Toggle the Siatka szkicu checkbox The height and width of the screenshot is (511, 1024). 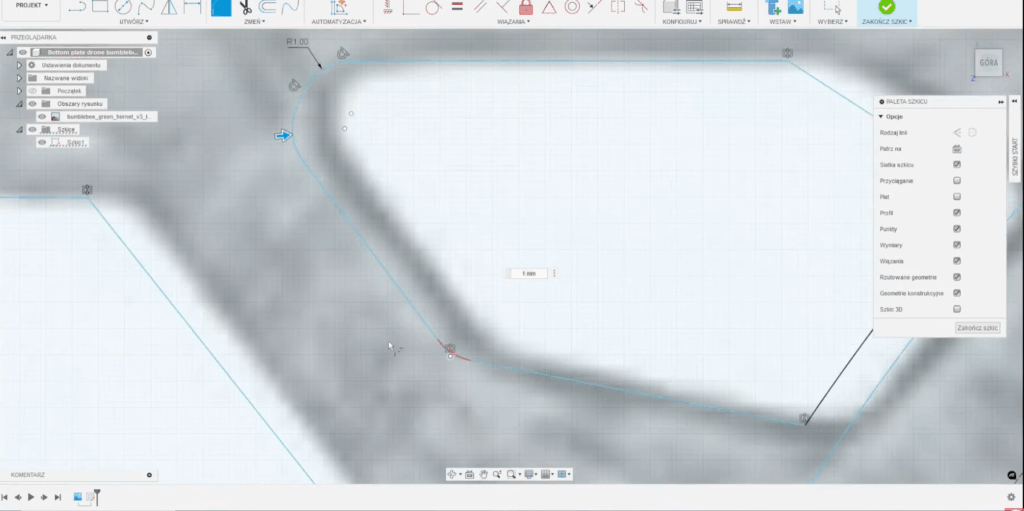click(x=957, y=164)
